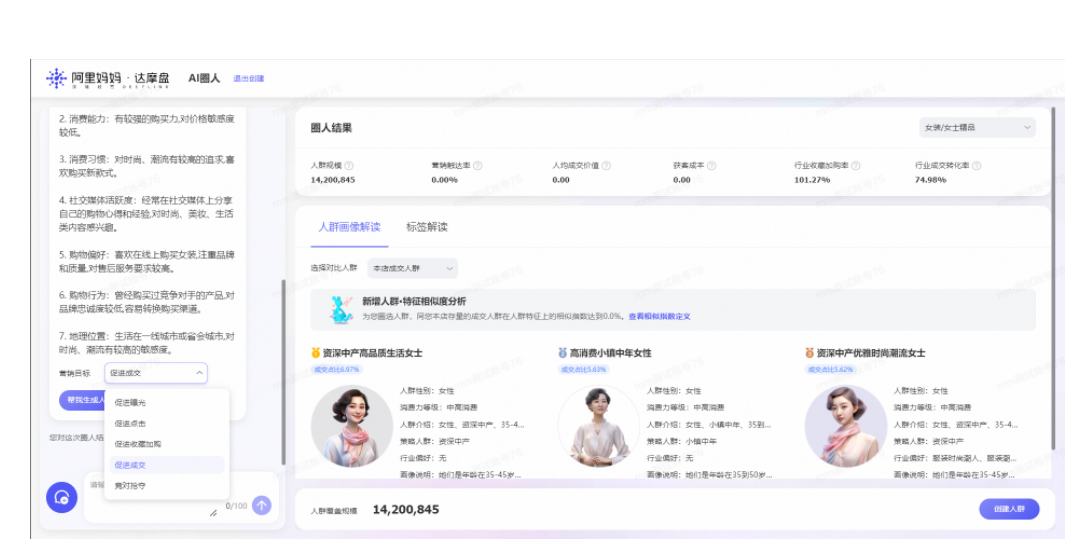
Task: Click the 营销目标 label
Action: 74,373
